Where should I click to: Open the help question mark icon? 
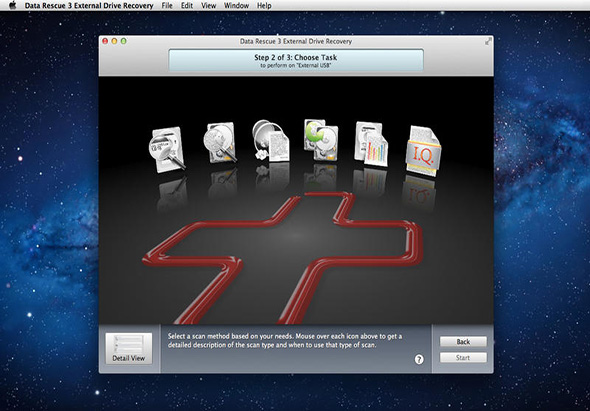point(419,359)
